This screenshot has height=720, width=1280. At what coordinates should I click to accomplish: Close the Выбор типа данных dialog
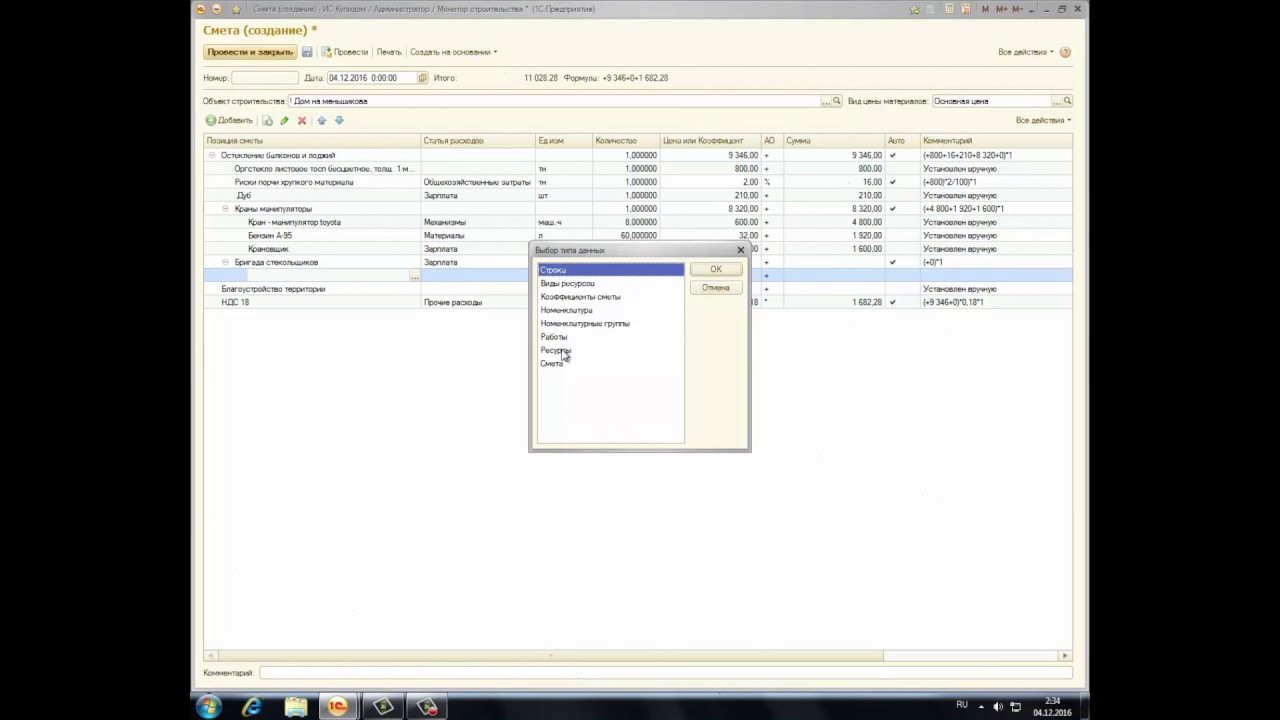pos(741,250)
